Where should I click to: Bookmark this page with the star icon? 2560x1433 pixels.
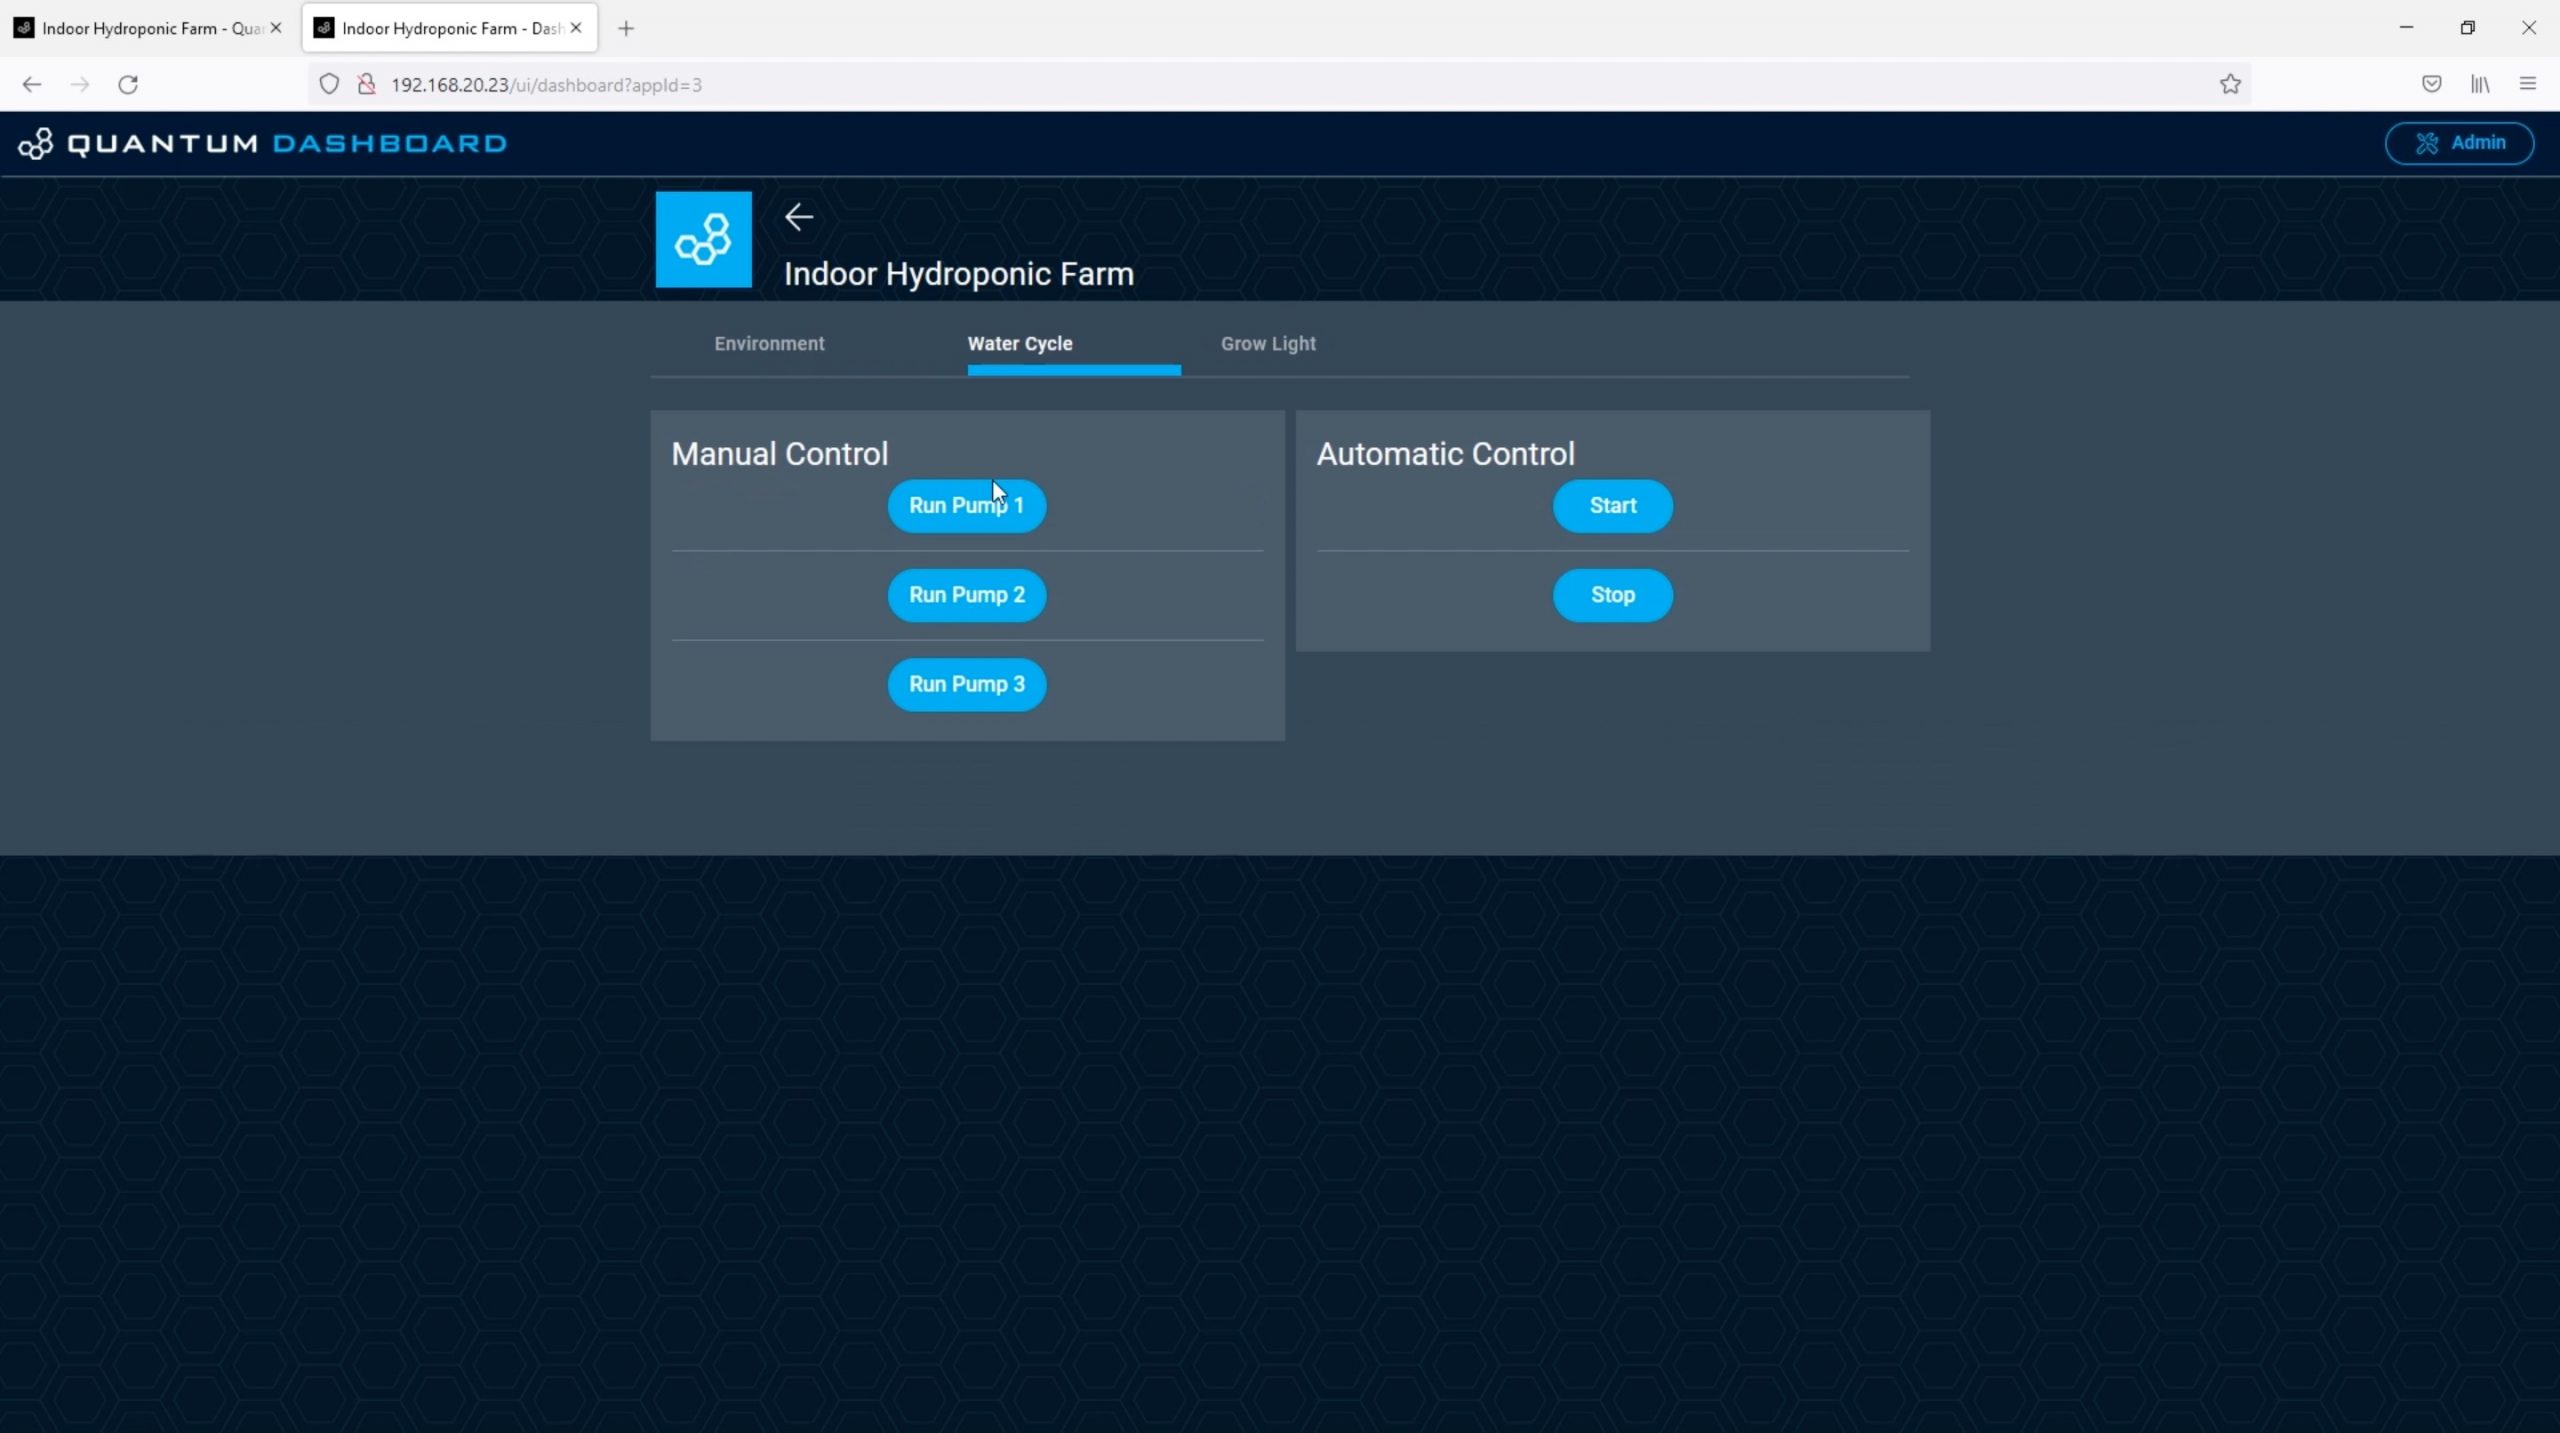(2229, 85)
